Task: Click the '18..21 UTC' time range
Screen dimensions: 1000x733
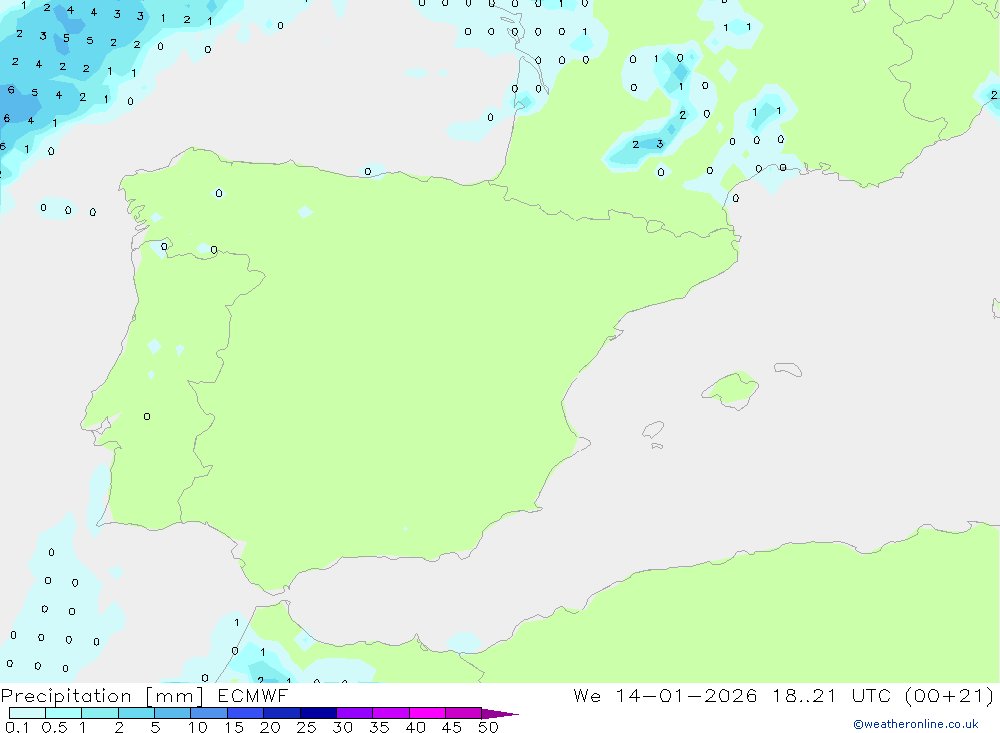Action: pos(832,695)
